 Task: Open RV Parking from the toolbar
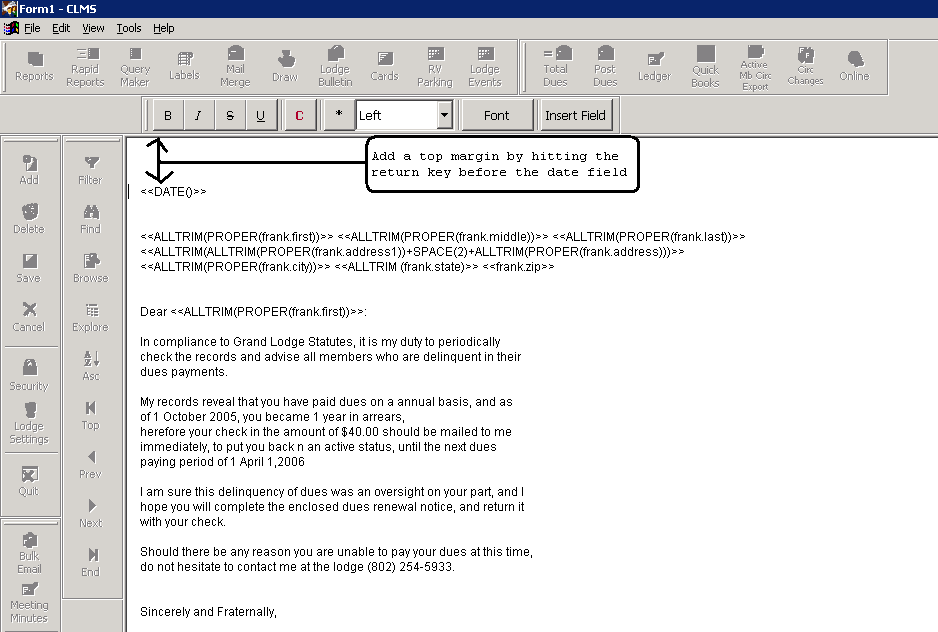pyautogui.click(x=434, y=66)
